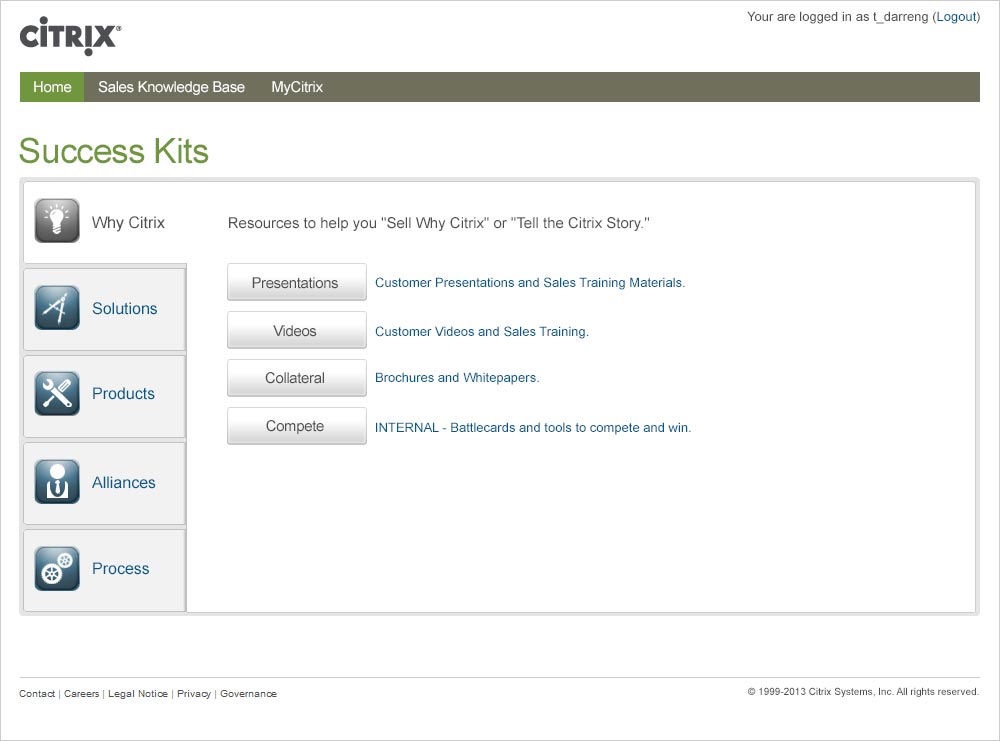This screenshot has width=1000, height=741.
Task: Open the Home navigation tab
Action: [52, 87]
